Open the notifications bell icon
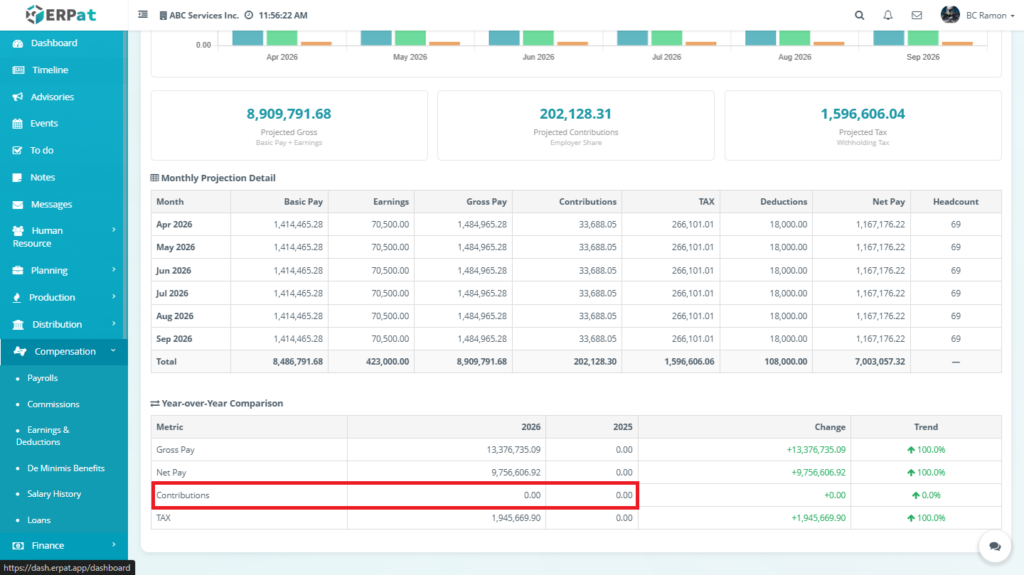Screen dimensions: 1024x575 click(x=888, y=15)
